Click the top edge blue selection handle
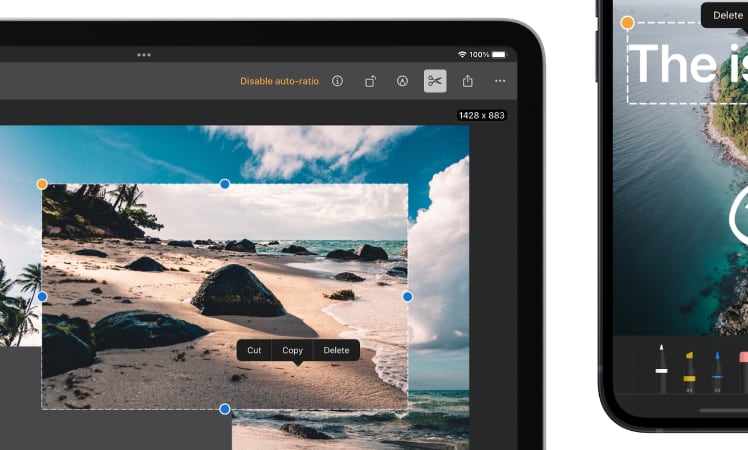 [x=225, y=184]
